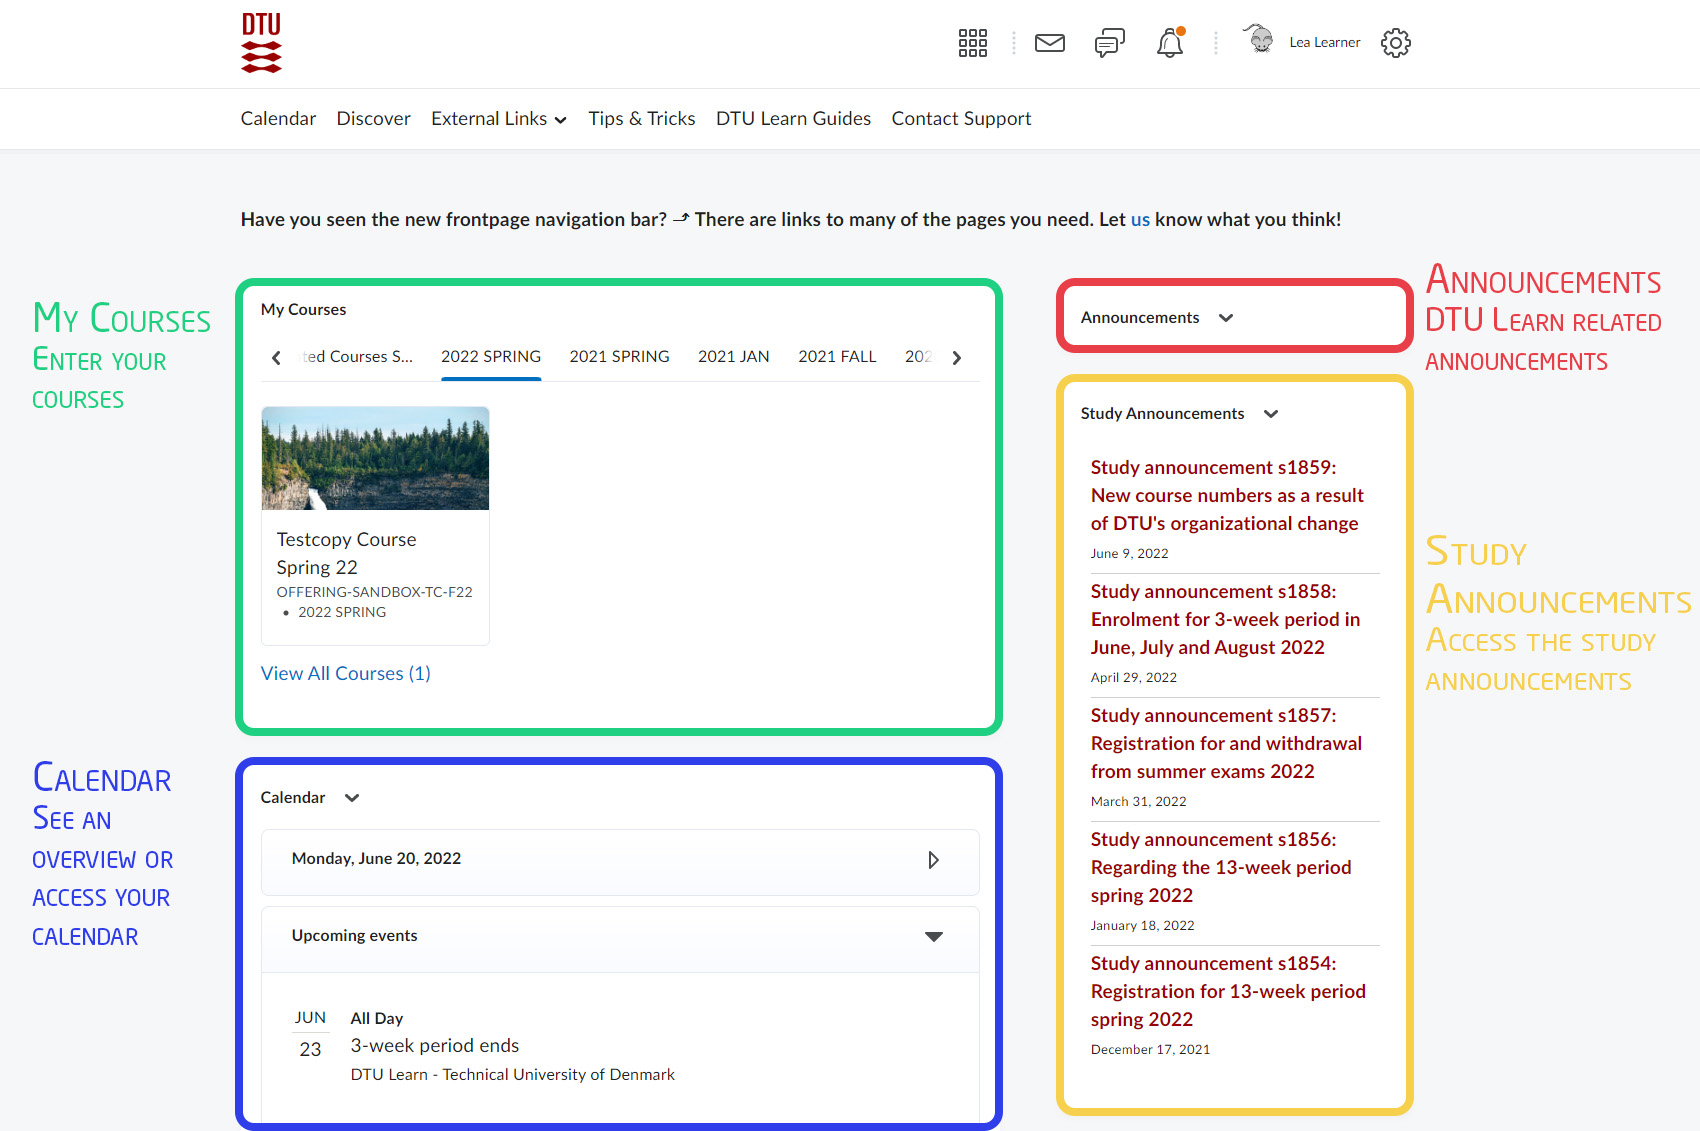
Task: Open the message alerts envelope icon
Action: click(1049, 43)
